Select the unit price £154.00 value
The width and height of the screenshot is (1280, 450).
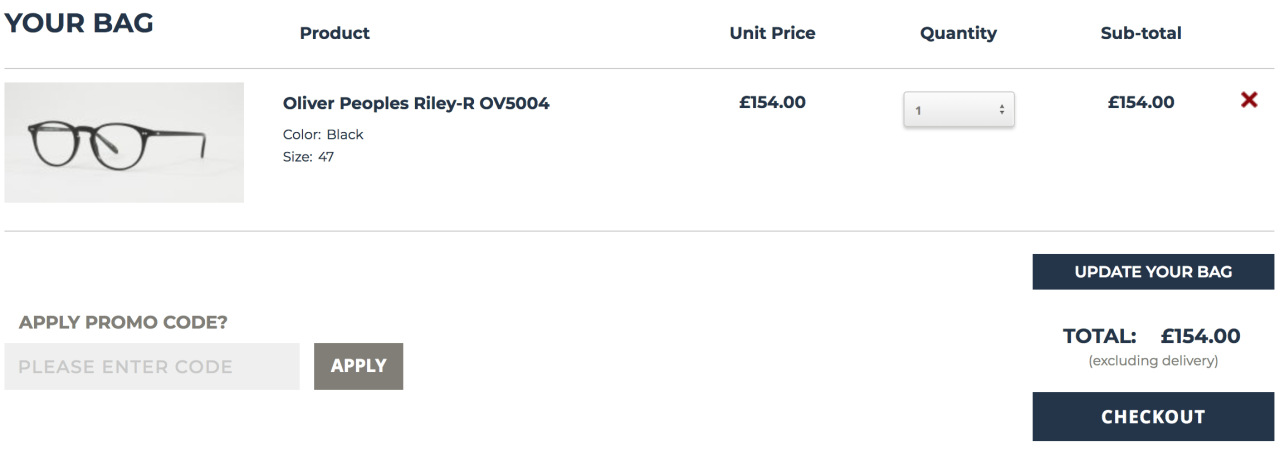pyautogui.click(x=772, y=102)
